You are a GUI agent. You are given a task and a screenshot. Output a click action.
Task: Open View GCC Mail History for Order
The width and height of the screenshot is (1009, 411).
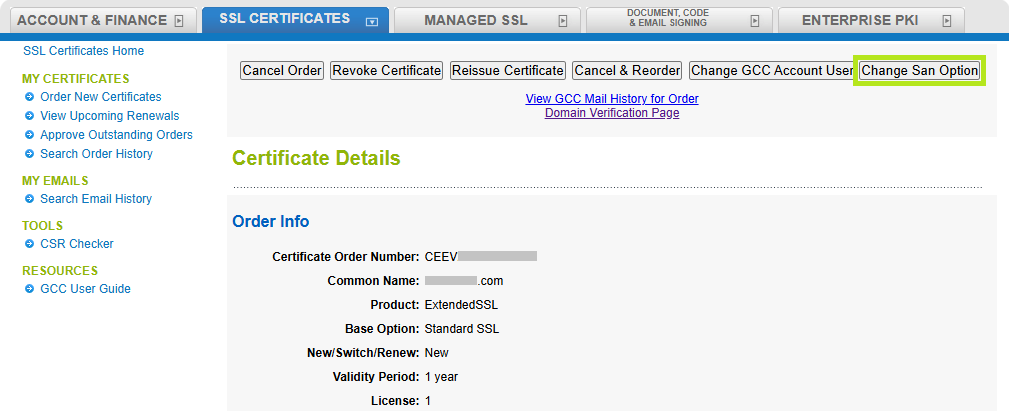coord(612,99)
